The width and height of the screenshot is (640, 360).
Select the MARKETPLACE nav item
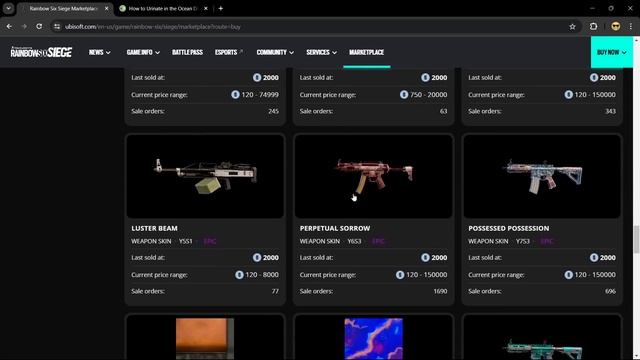367,52
